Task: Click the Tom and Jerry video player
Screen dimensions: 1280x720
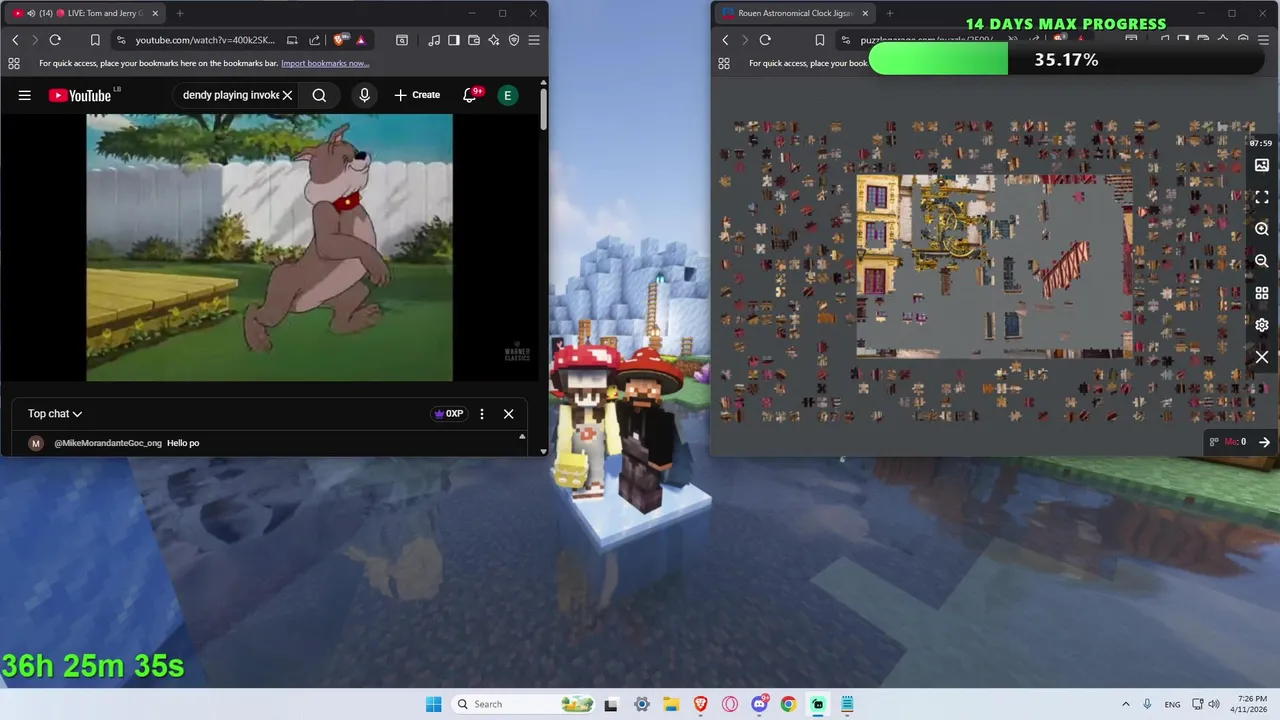Action: click(269, 247)
